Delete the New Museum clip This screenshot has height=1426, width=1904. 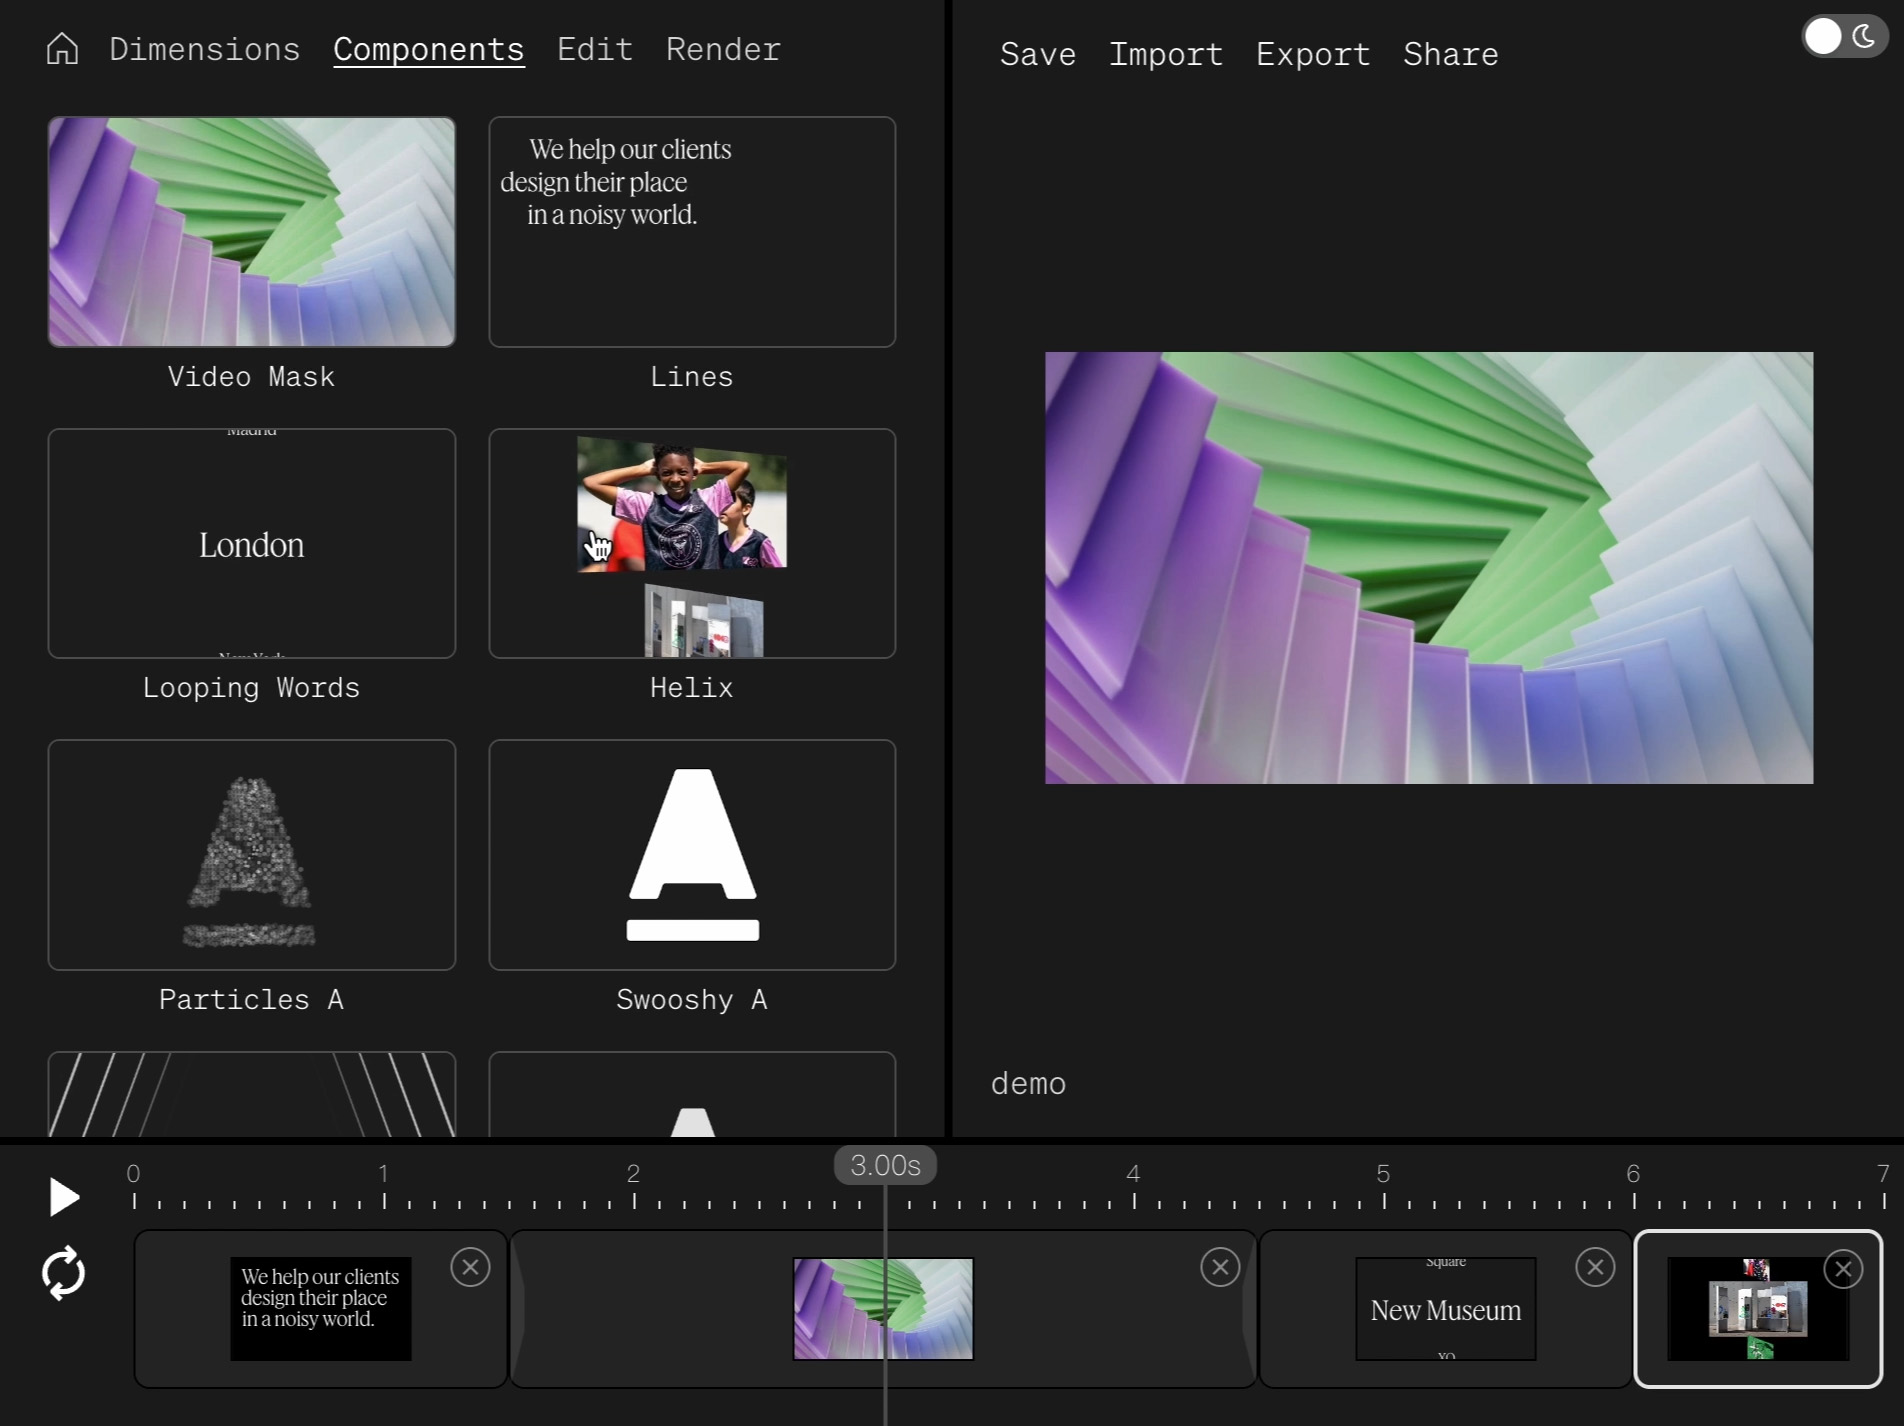coord(1595,1267)
